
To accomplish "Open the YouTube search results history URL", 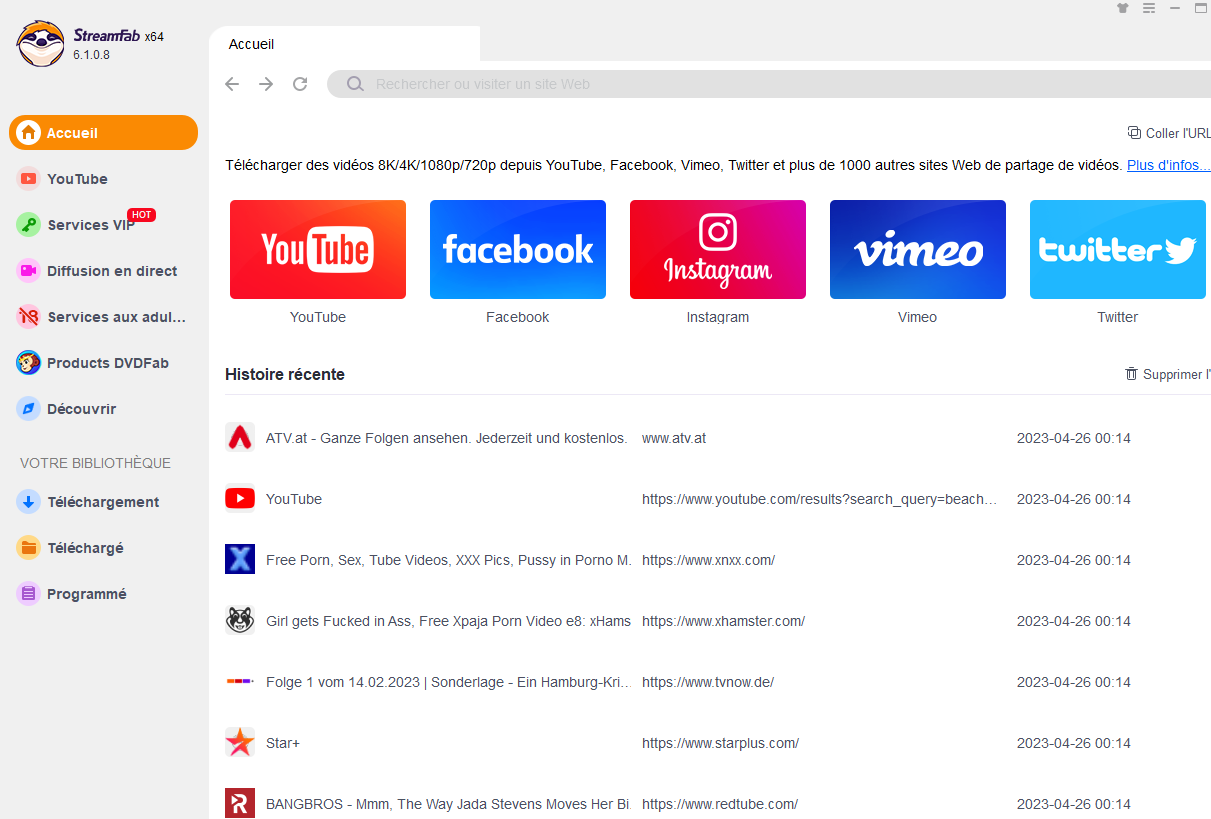I will 820,499.
